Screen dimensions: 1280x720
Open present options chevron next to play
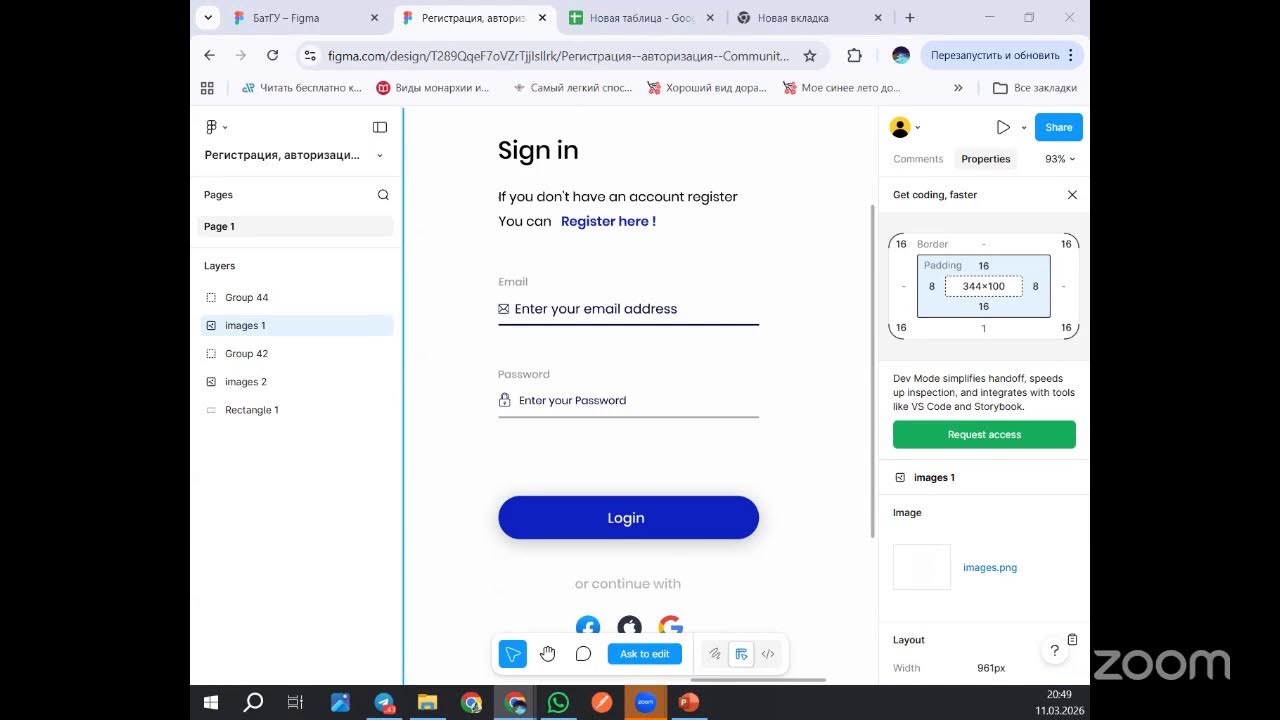click(x=1024, y=128)
